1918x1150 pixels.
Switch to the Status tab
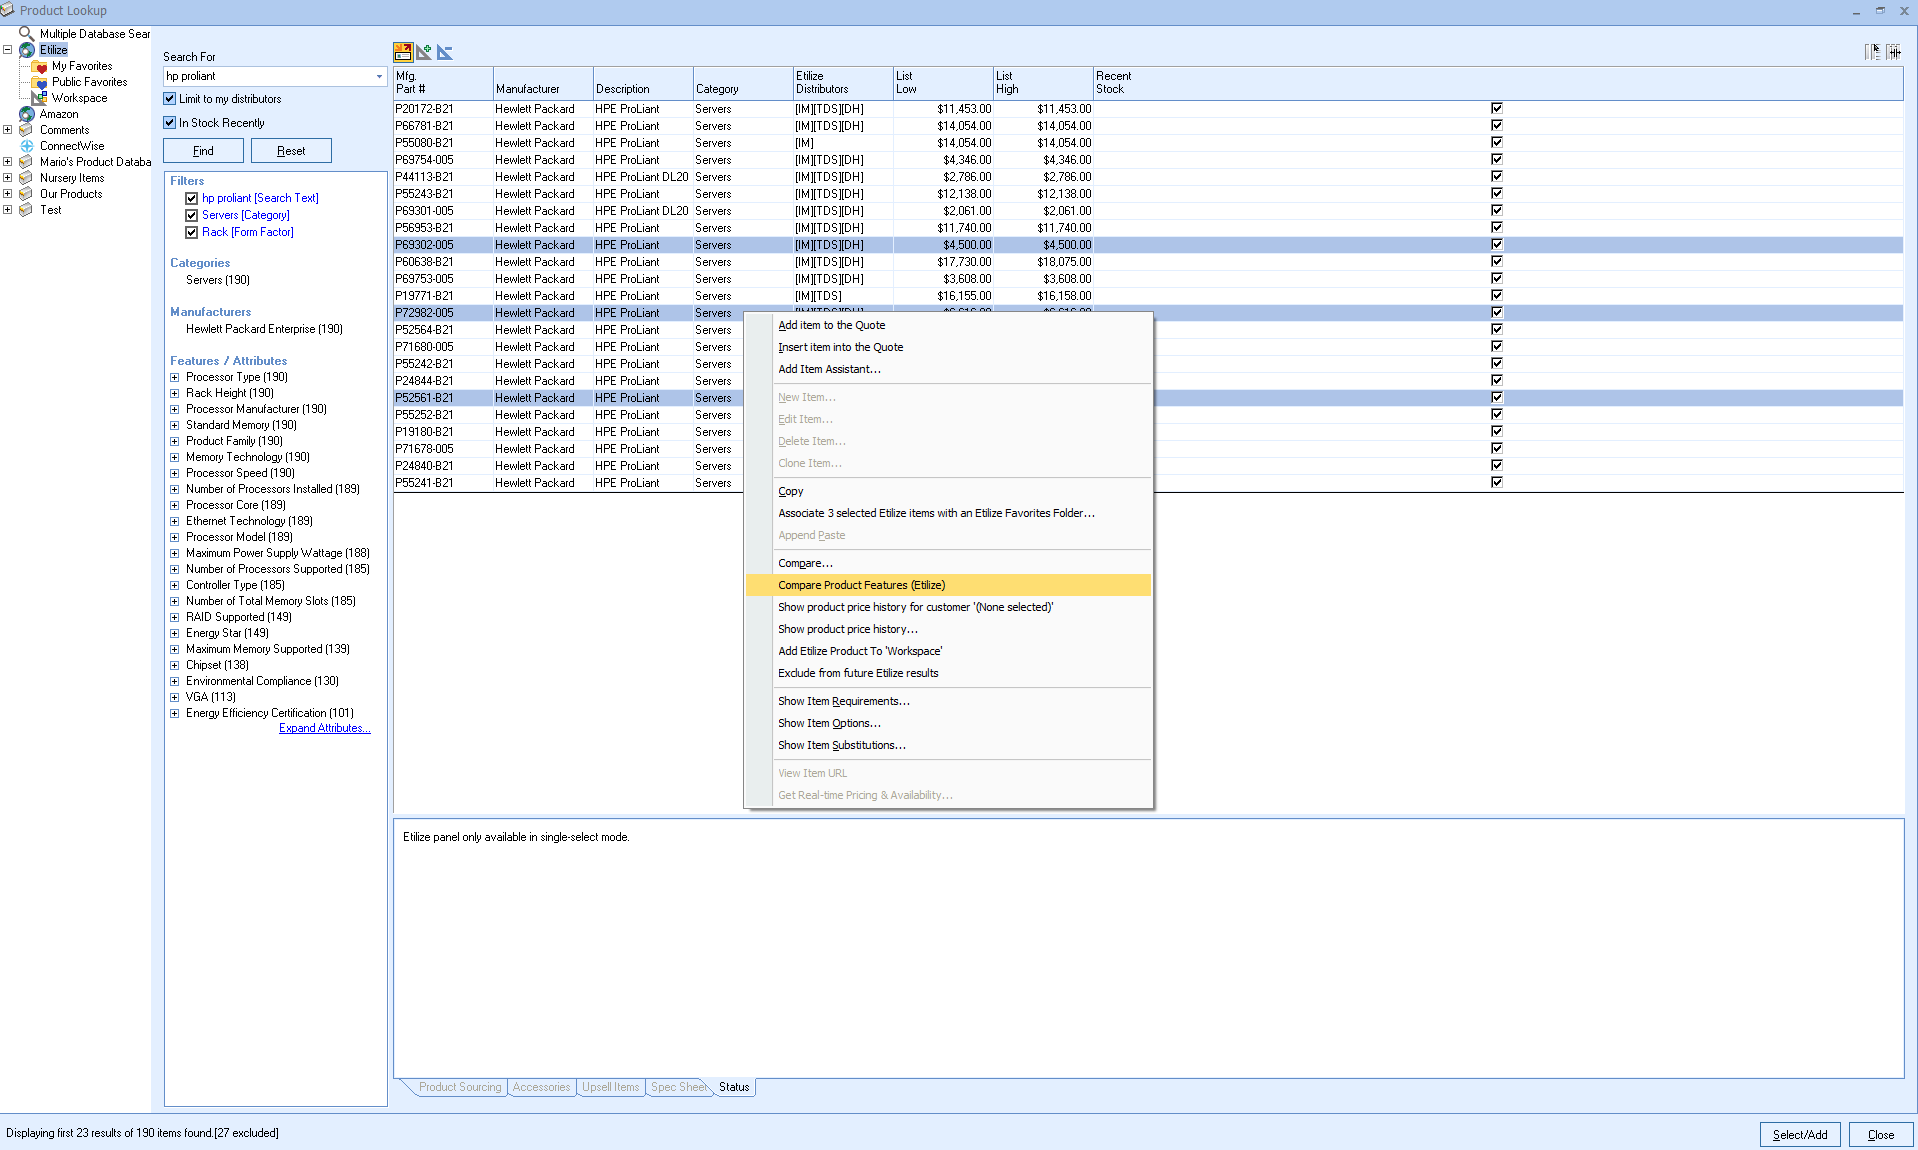734,1087
